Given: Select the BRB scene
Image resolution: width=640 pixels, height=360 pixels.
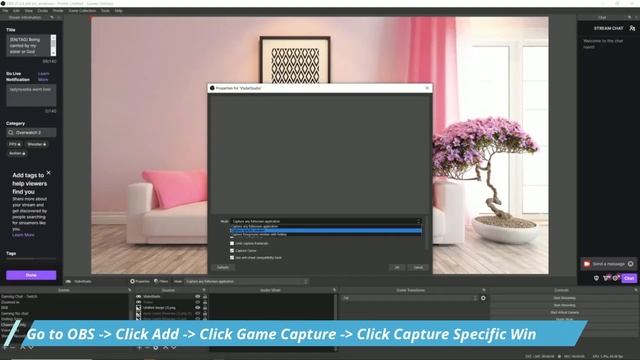Looking at the screenshot, I should point(4,308).
